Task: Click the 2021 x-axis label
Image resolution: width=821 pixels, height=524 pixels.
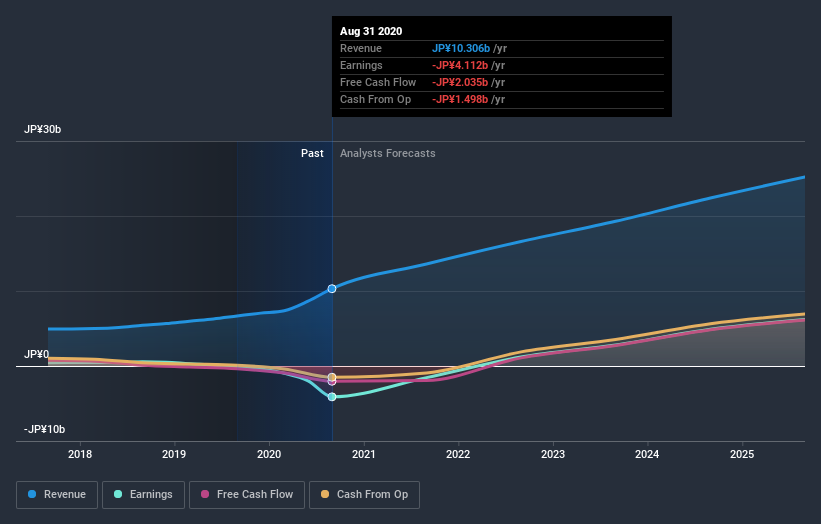Action: tap(364, 454)
